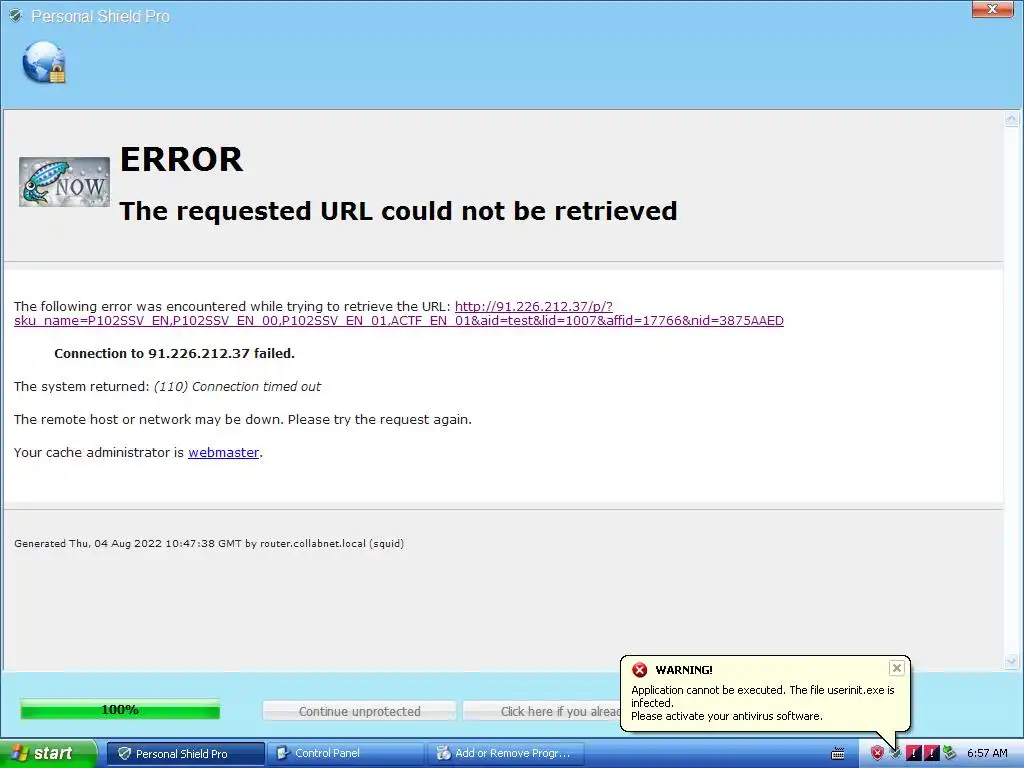Screen dimensions: 1024x768
Task: Close the Personal Shield Pro window
Action: [992, 9]
